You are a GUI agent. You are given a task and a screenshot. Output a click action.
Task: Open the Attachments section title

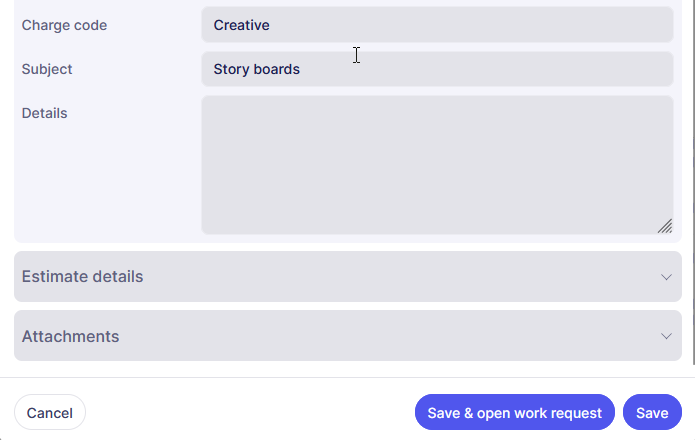pos(70,337)
